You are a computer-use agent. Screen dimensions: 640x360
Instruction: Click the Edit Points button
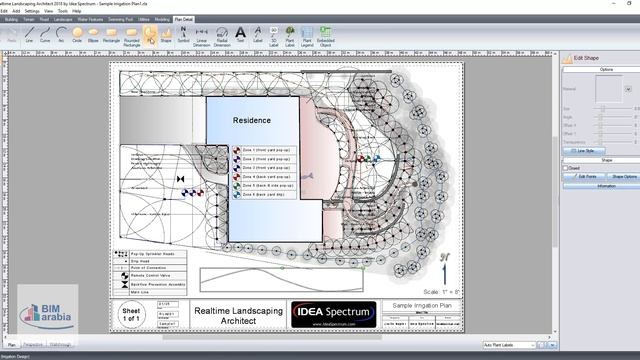click(584, 176)
